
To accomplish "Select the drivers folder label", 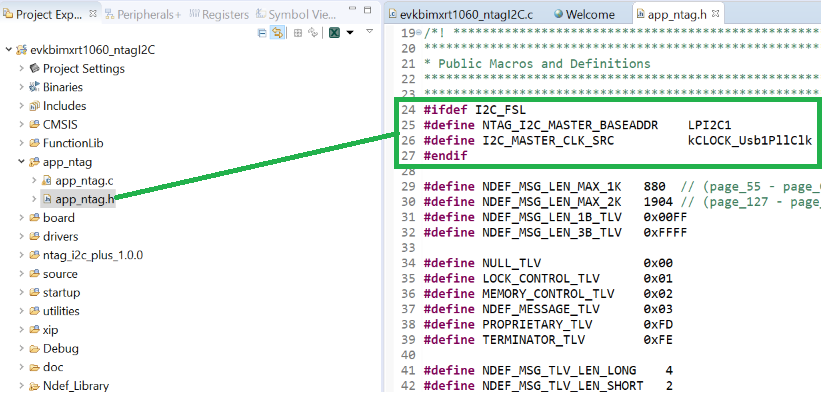I will pyautogui.click(x=61, y=236).
